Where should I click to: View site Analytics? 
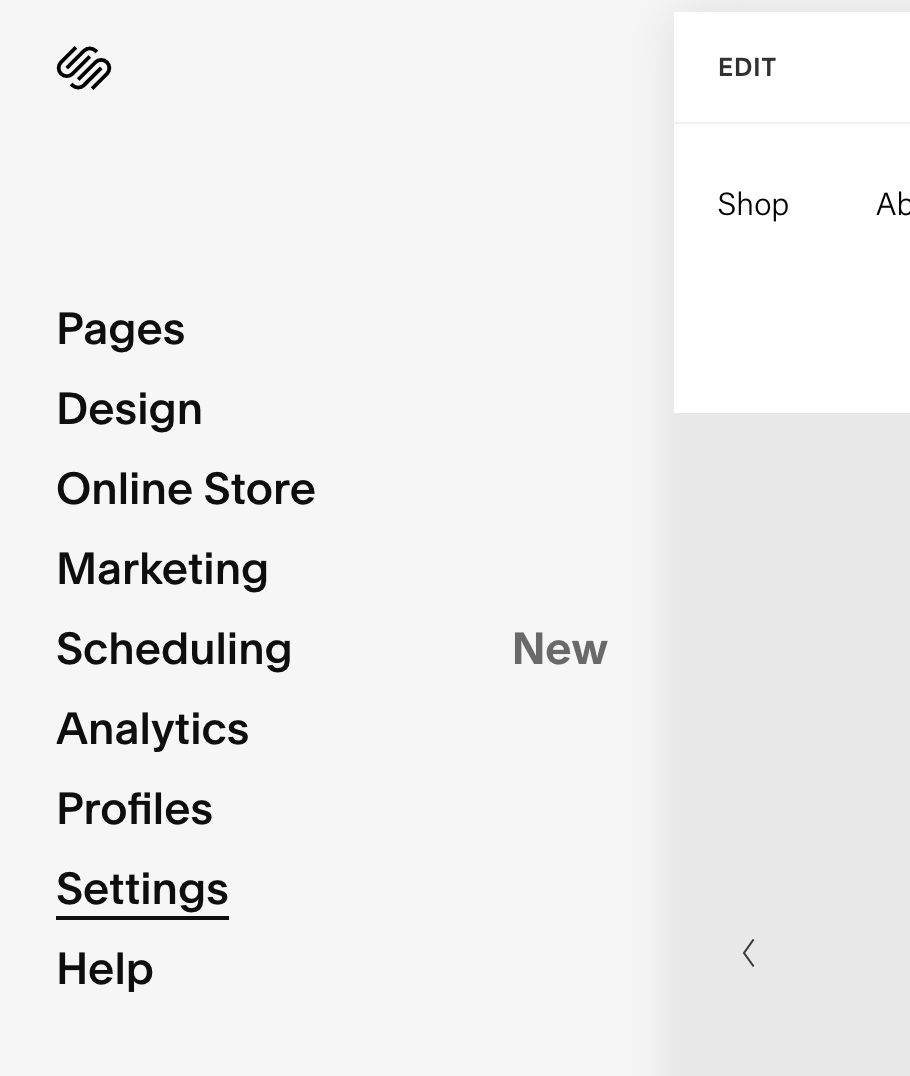tap(152, 728)
